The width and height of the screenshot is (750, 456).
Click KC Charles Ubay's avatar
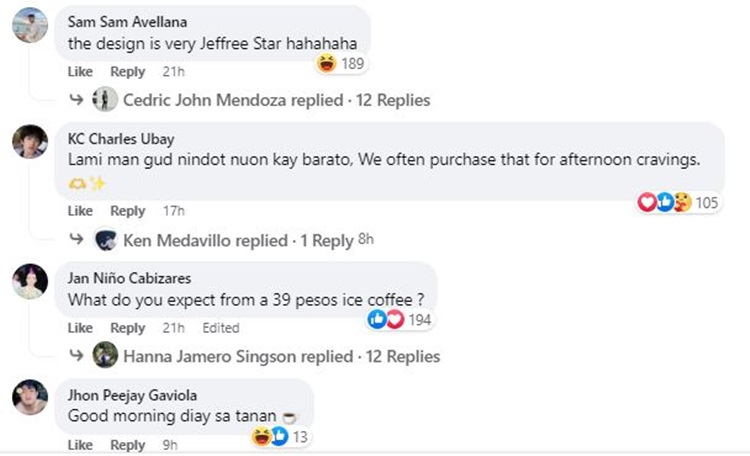click(30, 142)
